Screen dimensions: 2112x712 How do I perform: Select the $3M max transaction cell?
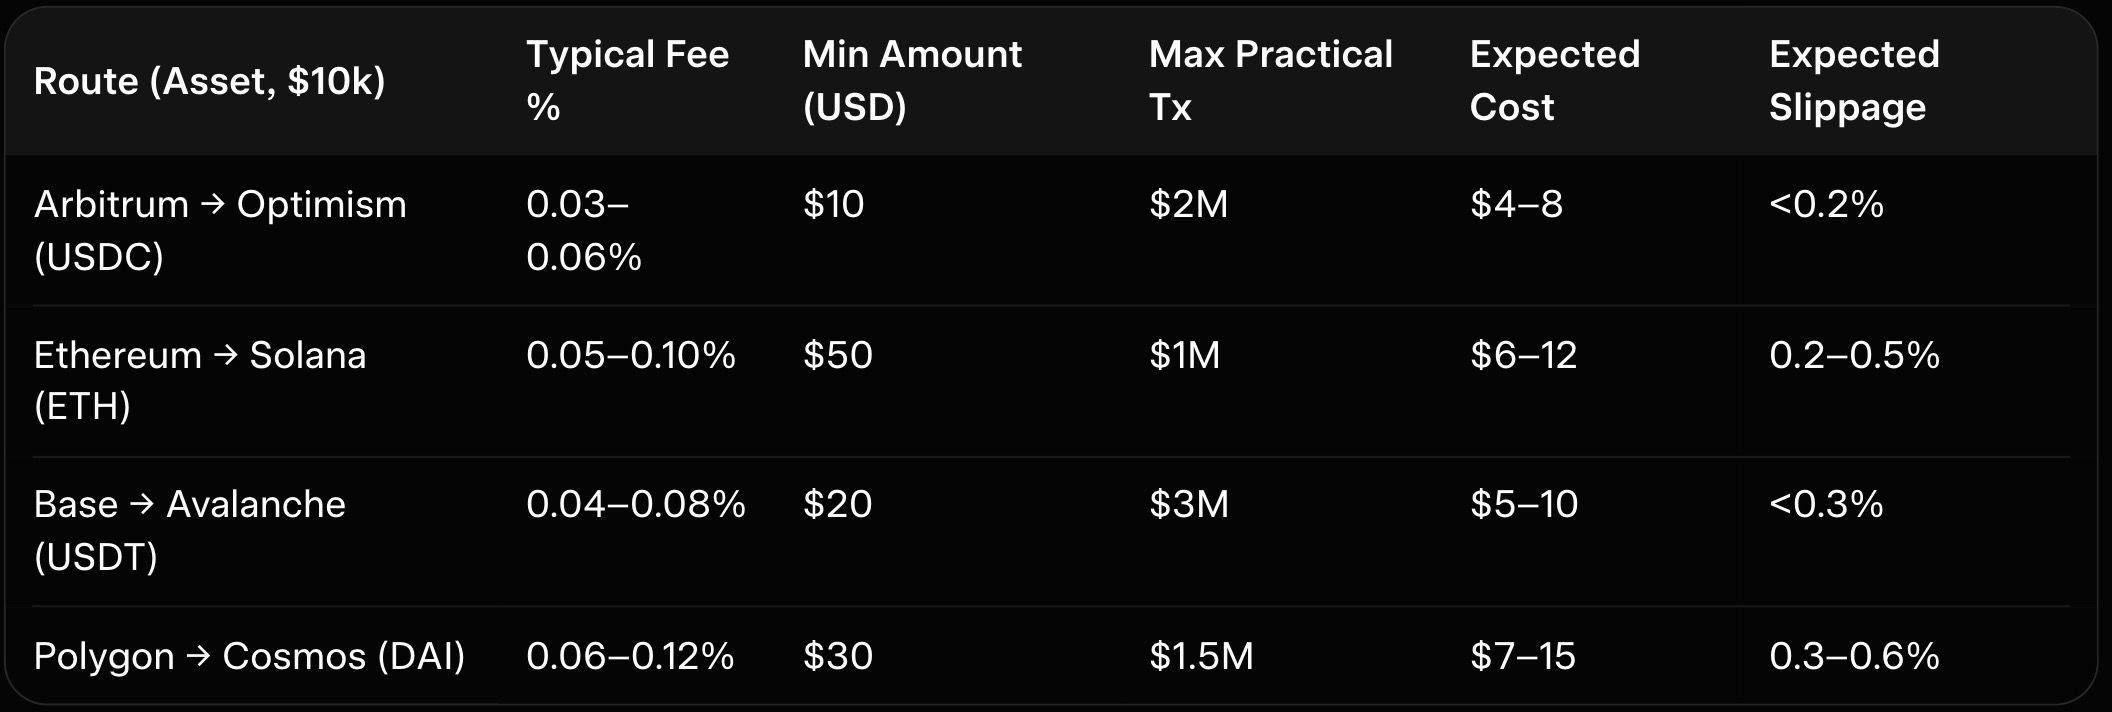point(1188,504)
